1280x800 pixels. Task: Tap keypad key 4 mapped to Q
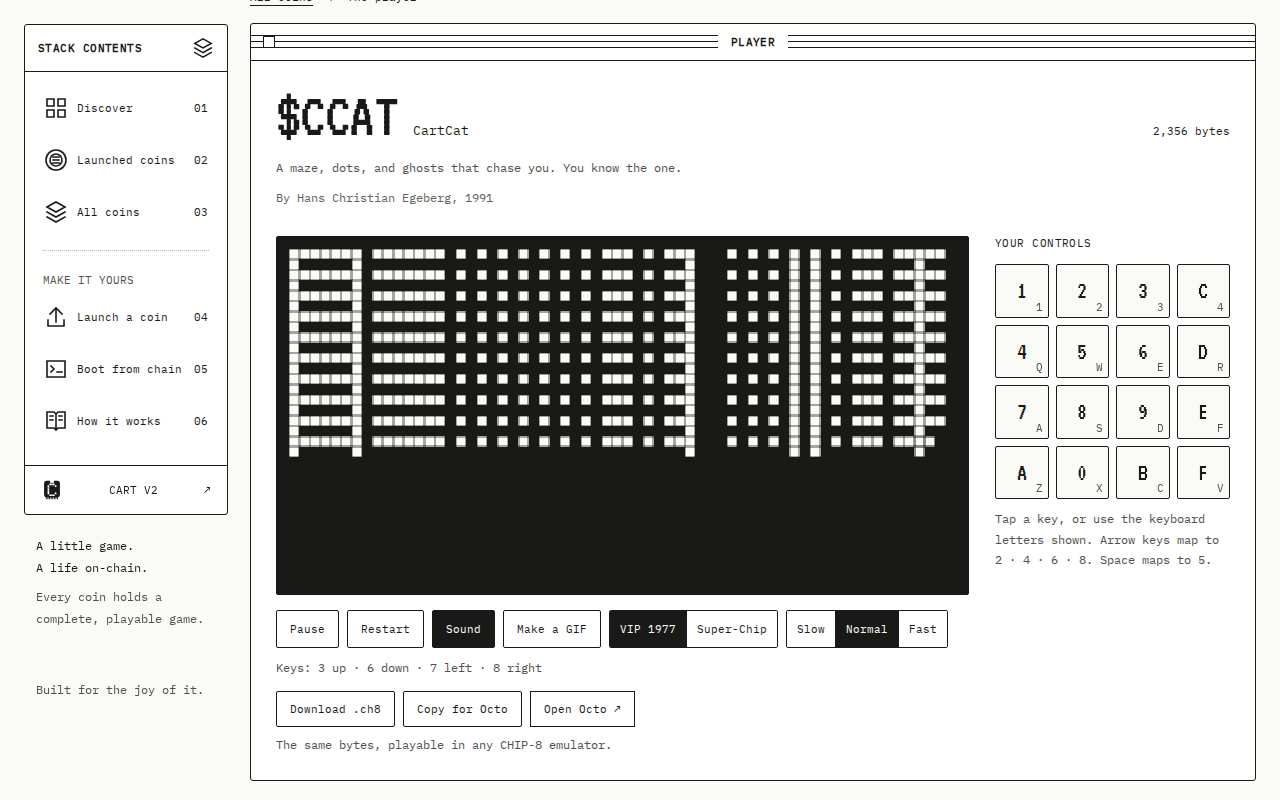tap(1022, 352)
